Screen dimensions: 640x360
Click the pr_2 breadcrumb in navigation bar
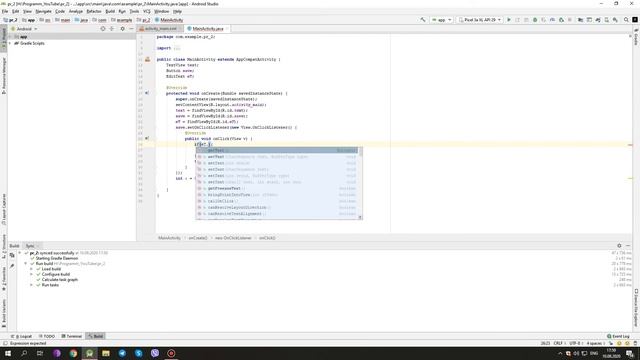[11, 20]
